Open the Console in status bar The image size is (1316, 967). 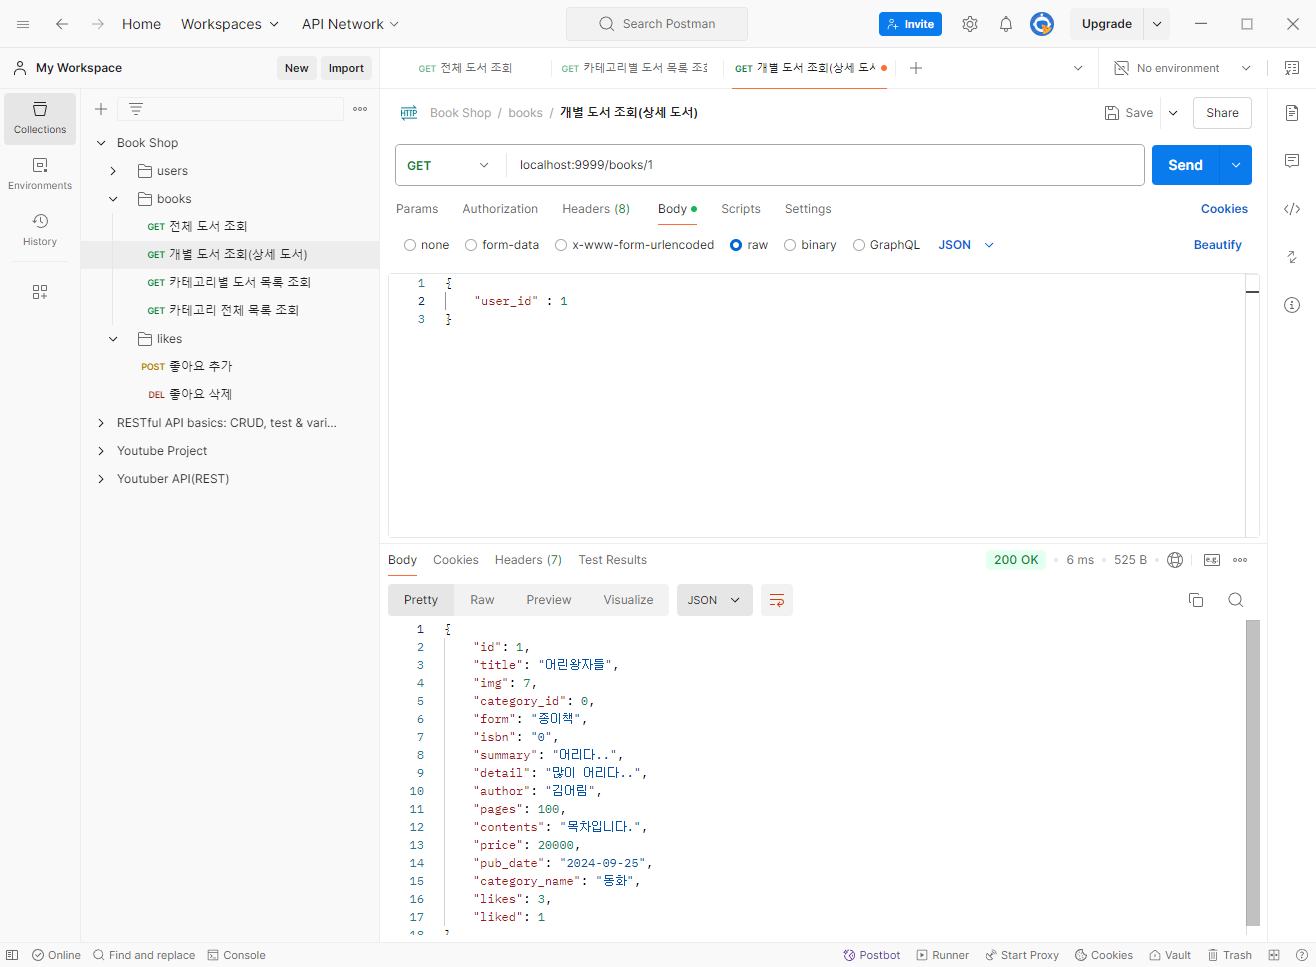pyautogui.click(x=236, y=955)
